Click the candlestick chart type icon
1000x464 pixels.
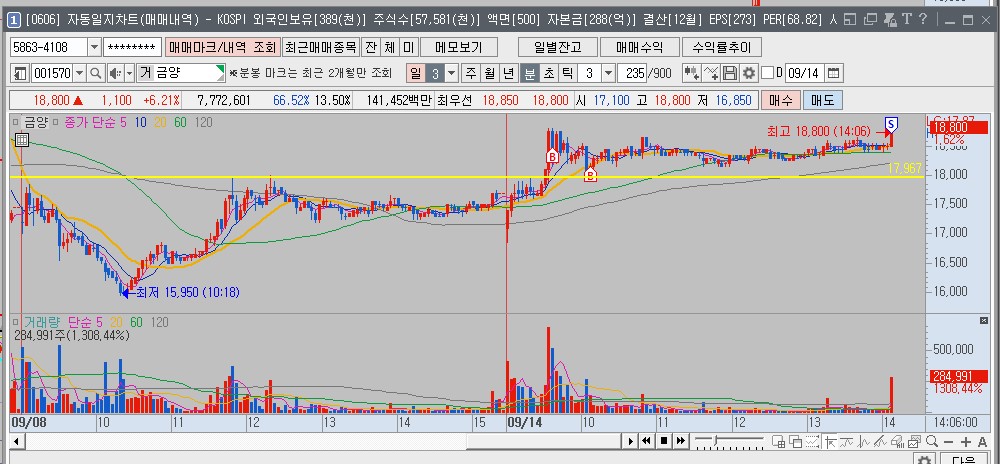coord(692,73)
